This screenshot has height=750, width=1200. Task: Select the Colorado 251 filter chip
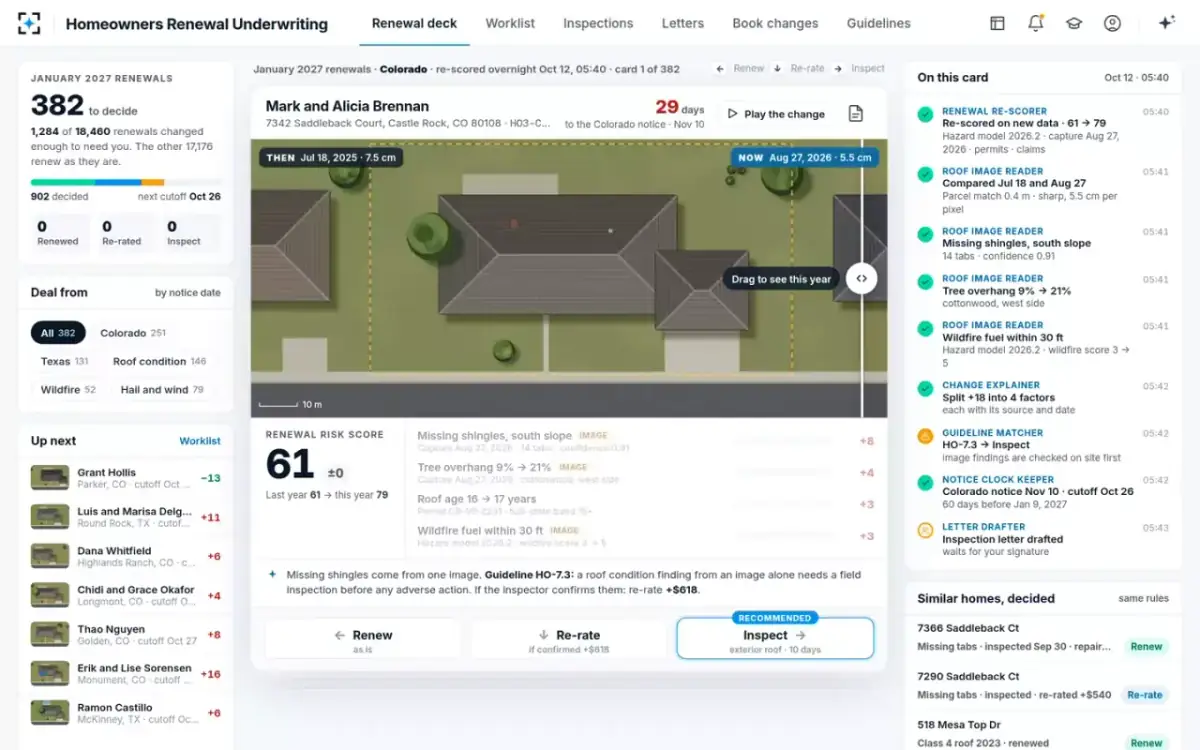tap(133, 333)
